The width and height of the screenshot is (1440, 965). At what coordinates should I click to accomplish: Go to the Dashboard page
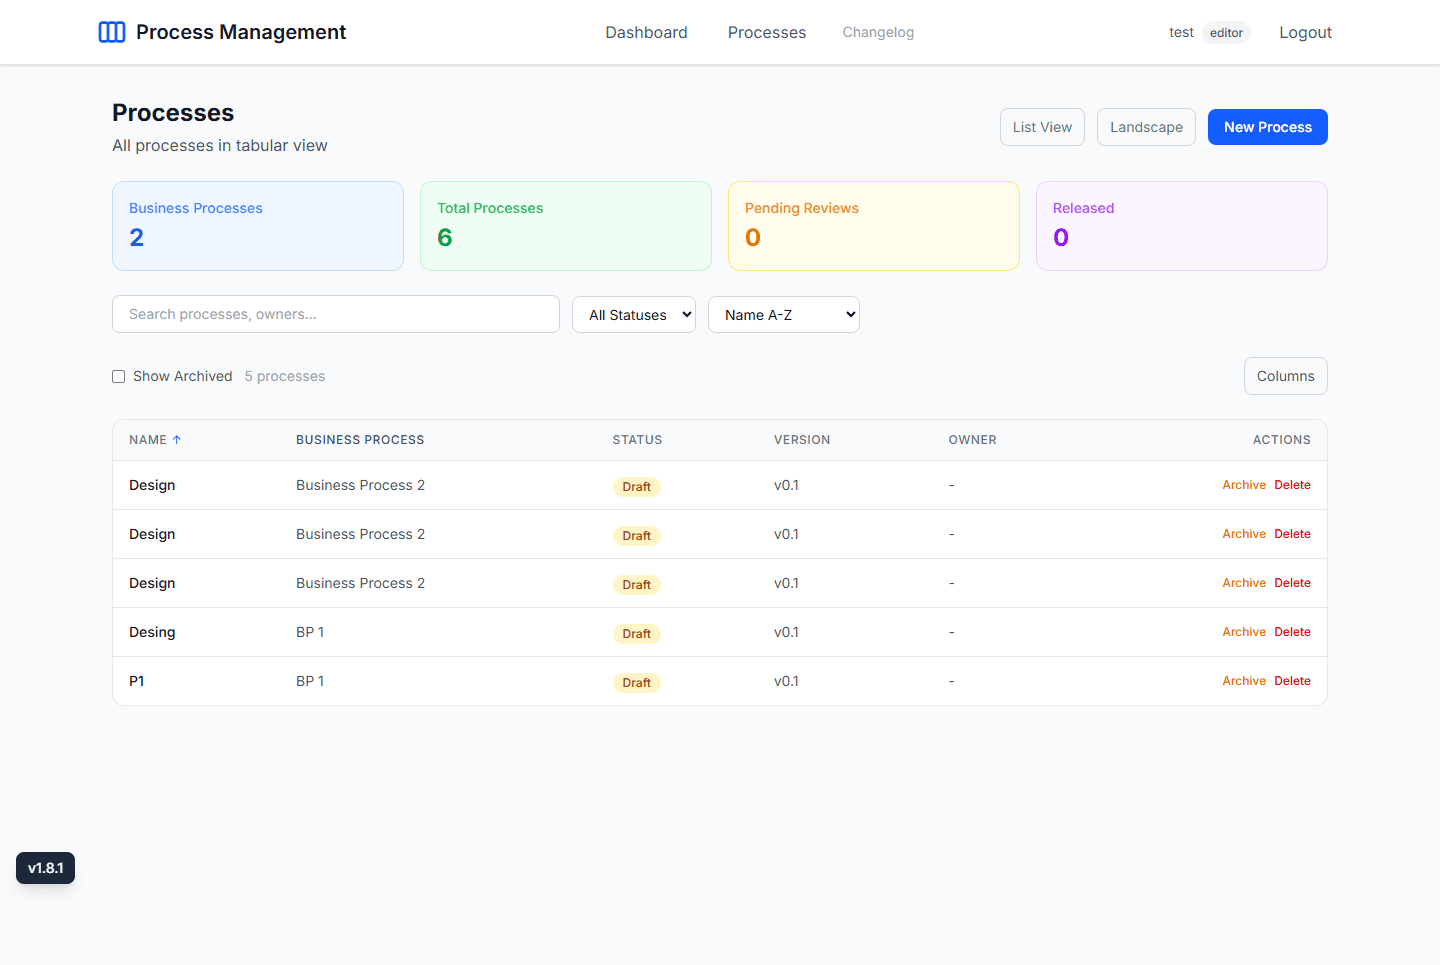(x=645, y=32)
